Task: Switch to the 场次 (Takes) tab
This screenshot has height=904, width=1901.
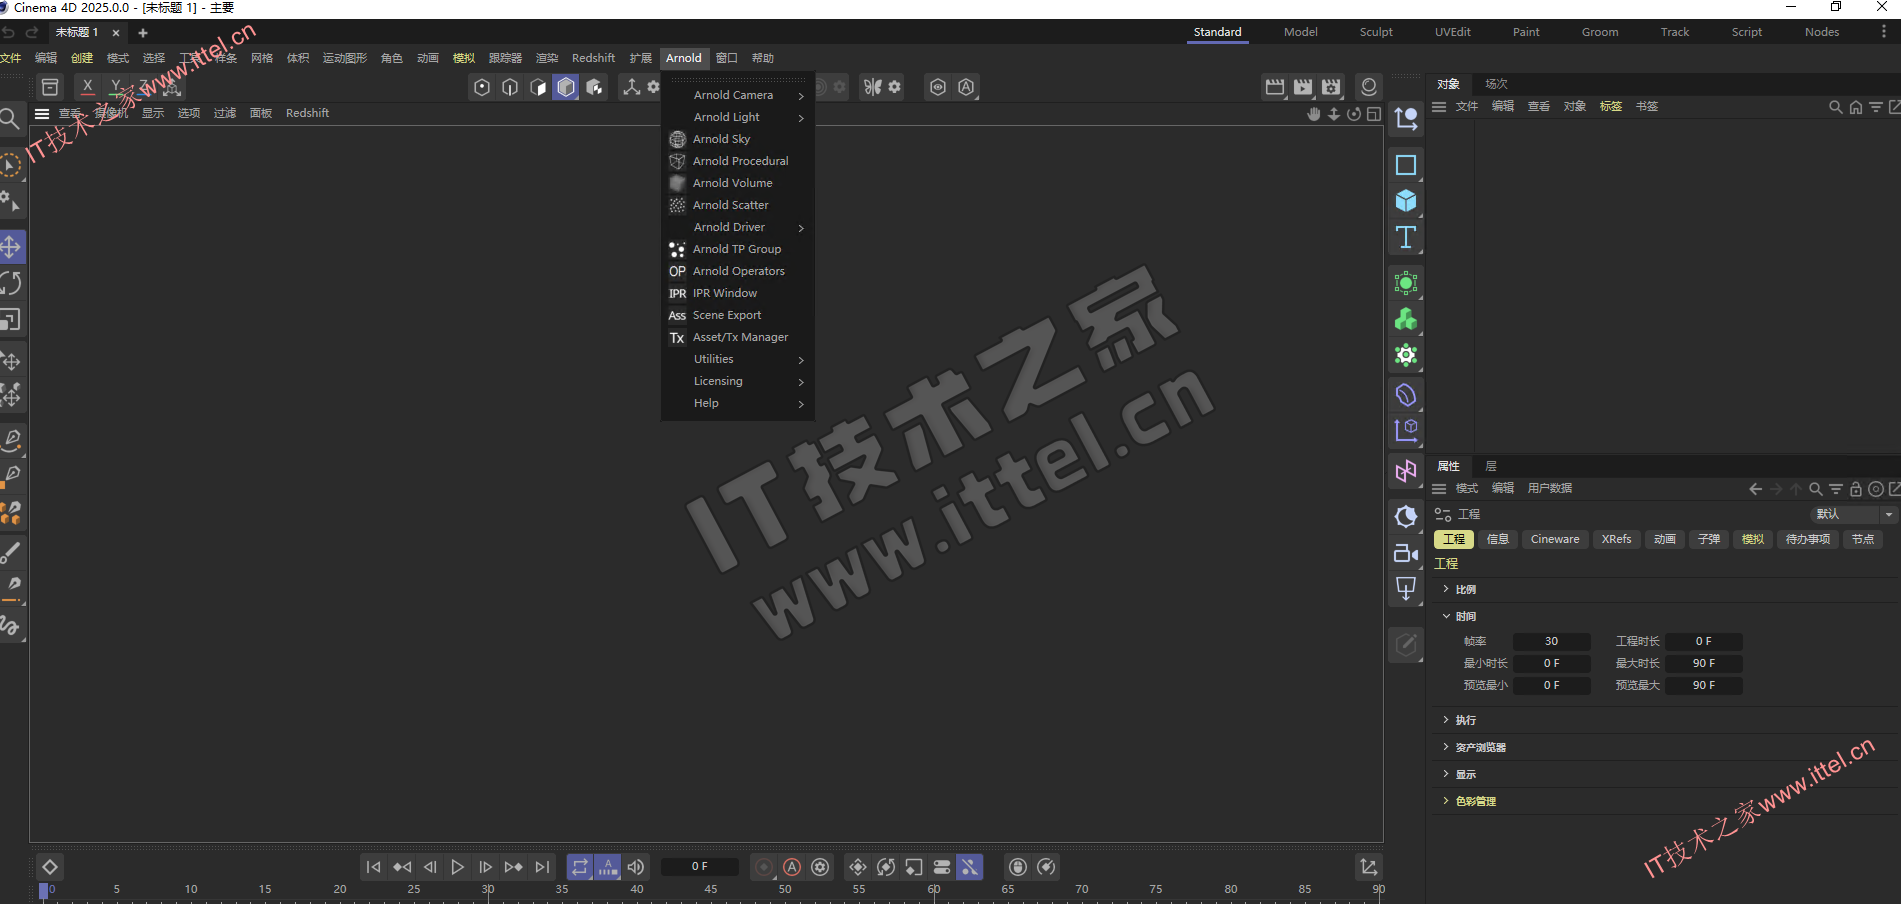Action: [x=1496, y=84]
